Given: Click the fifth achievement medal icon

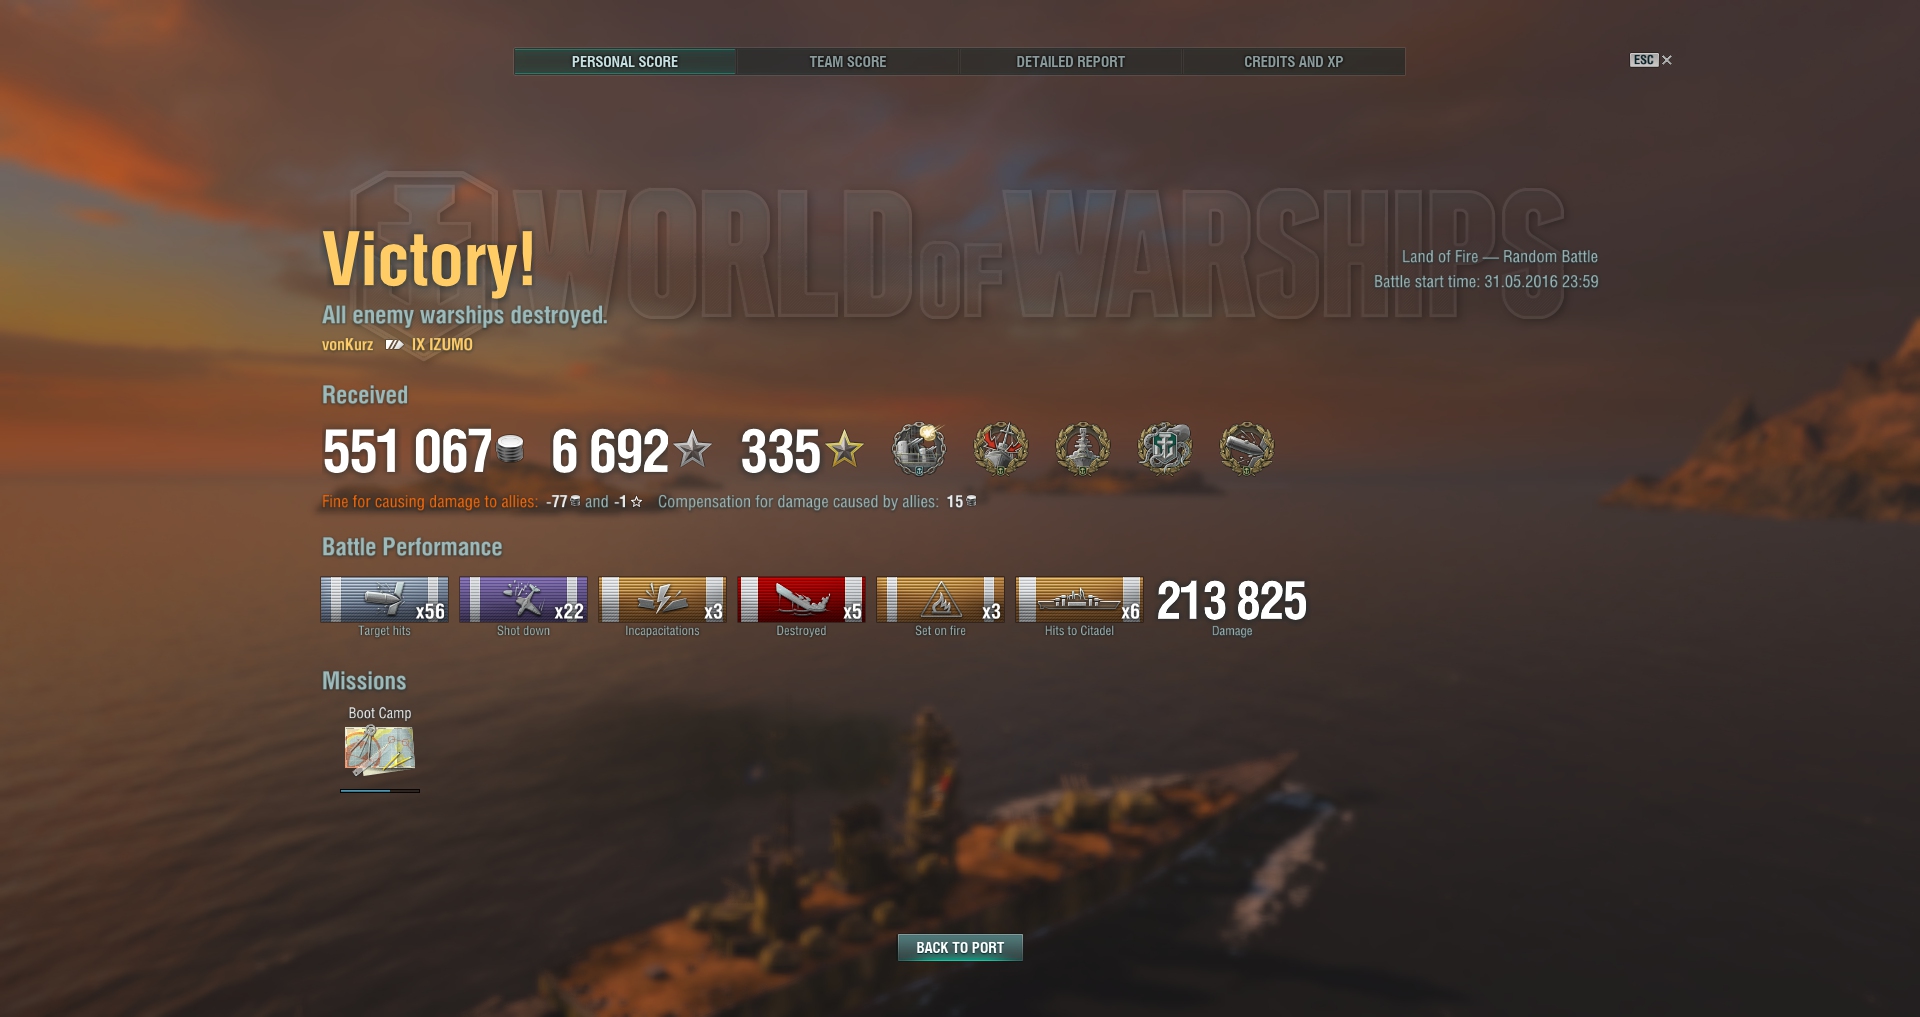Looking at the screenshot, I should click(1247, 448).
